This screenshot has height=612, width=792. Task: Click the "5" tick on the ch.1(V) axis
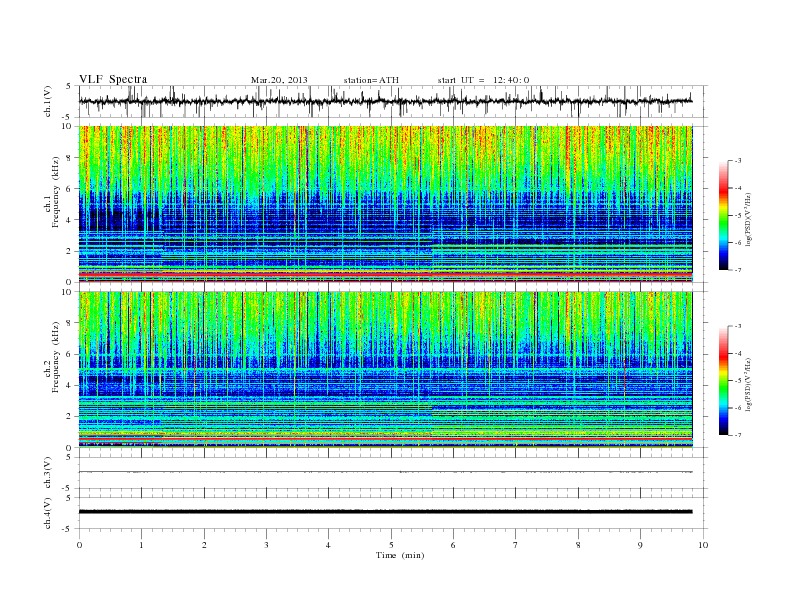tap(70, 86)
